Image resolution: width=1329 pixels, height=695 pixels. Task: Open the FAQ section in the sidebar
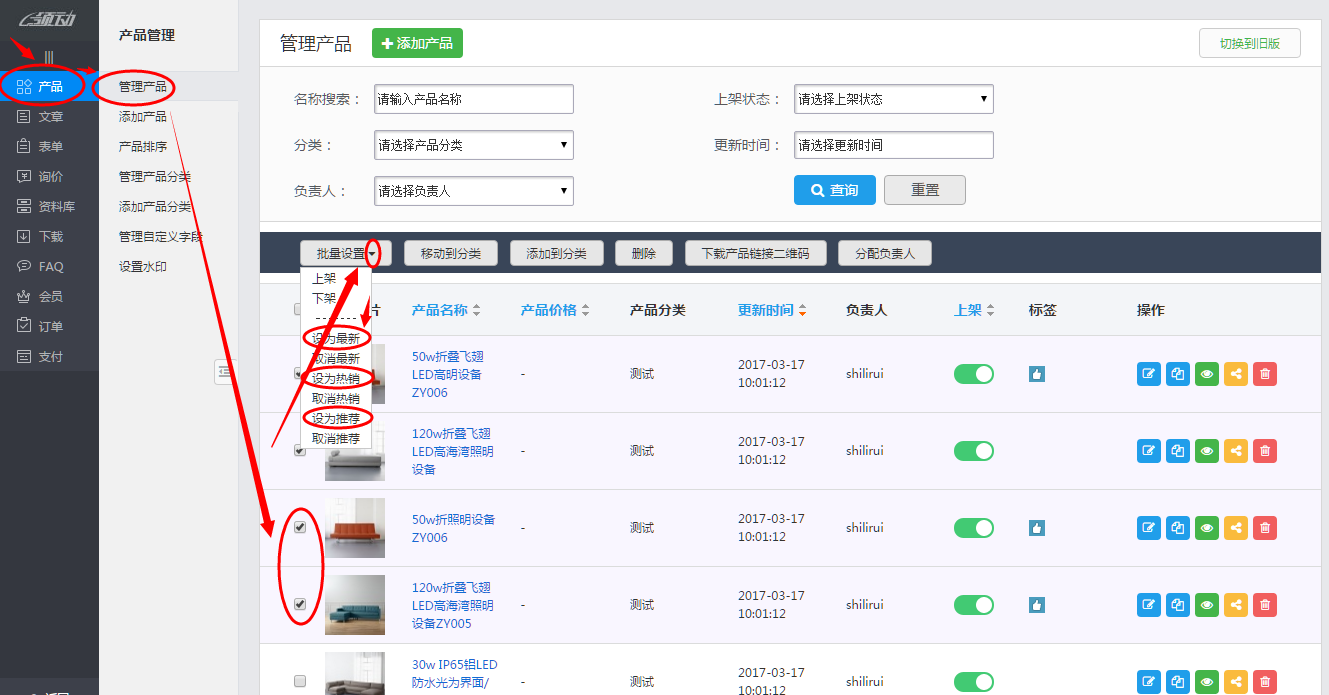click(x=46, y=266)
